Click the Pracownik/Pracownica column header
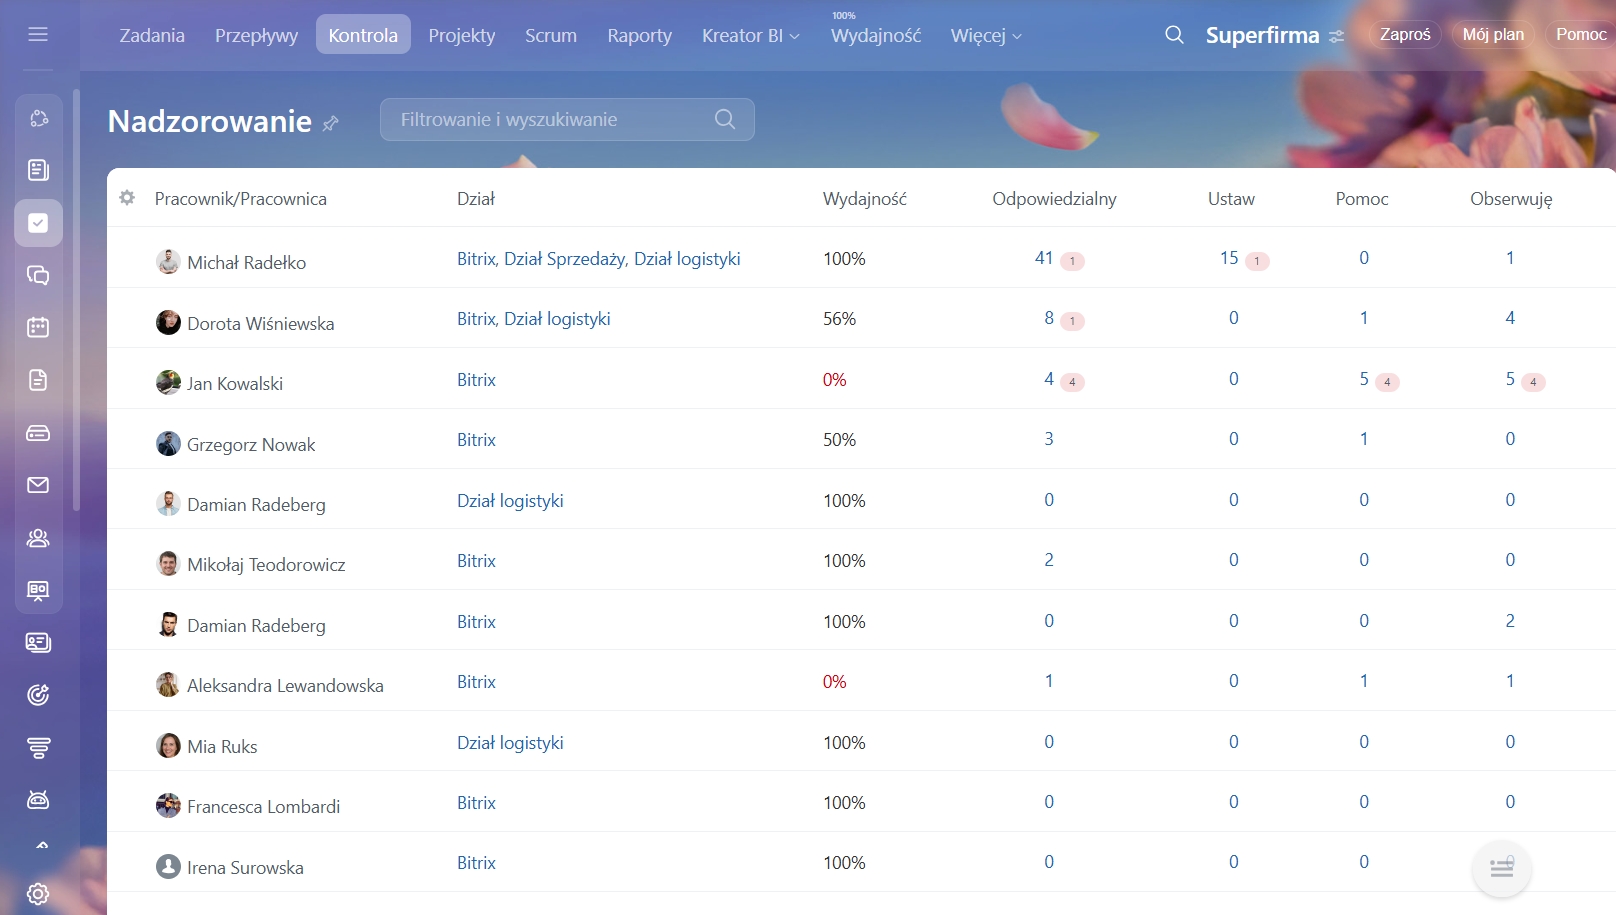The height and width of the screenshot is (915, 1616). point(241,199)
